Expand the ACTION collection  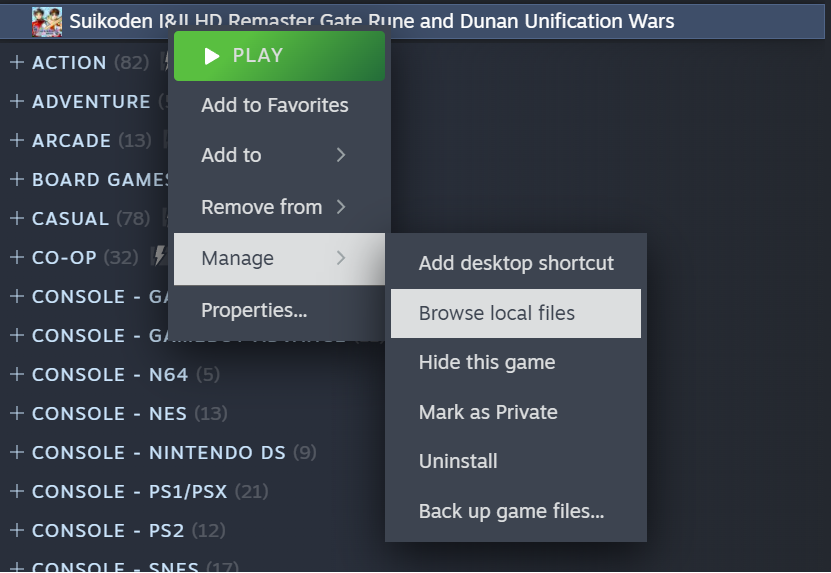16,62
